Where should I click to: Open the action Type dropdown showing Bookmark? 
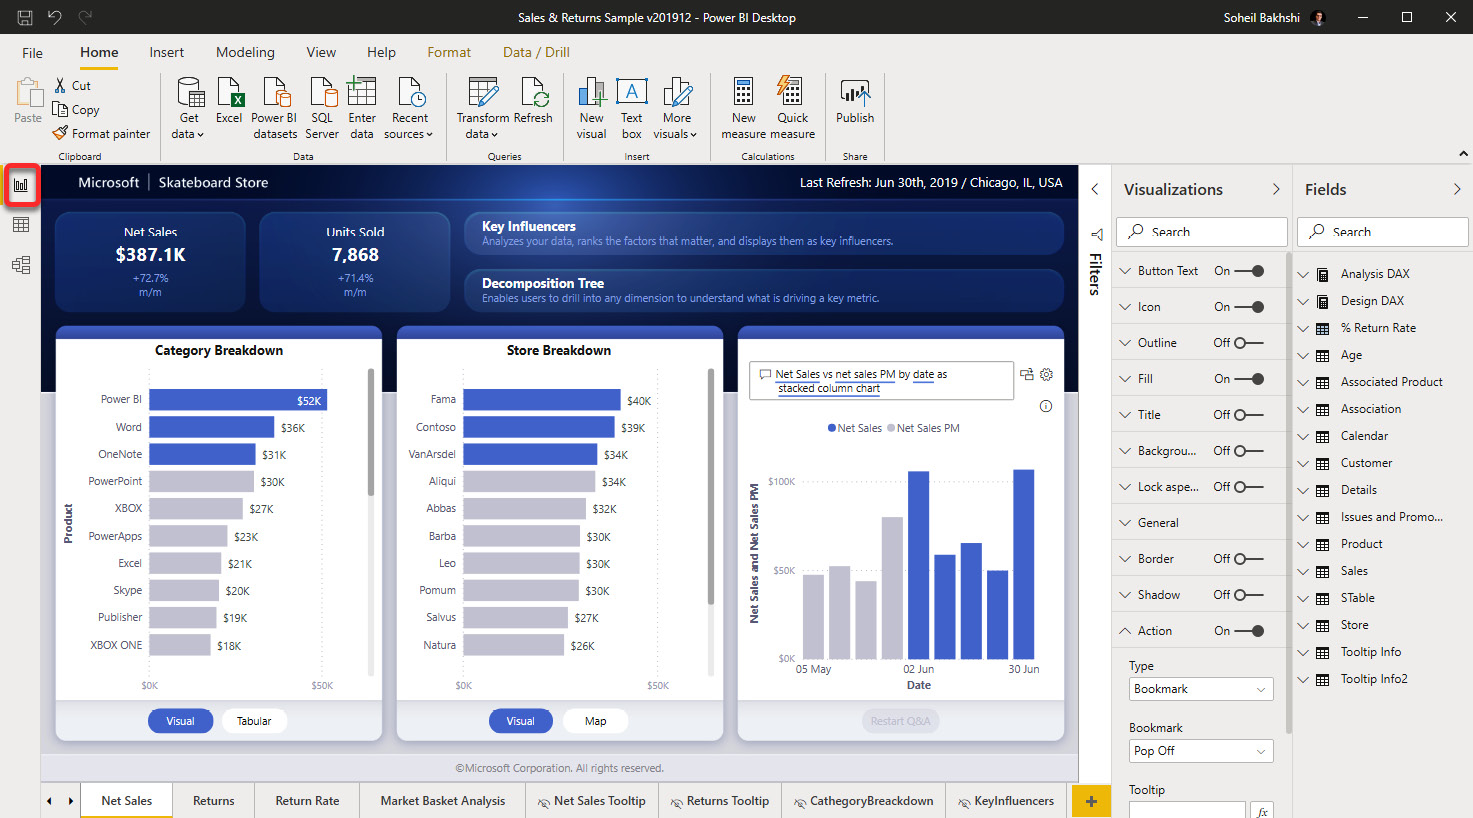[x=1201, y=689]
